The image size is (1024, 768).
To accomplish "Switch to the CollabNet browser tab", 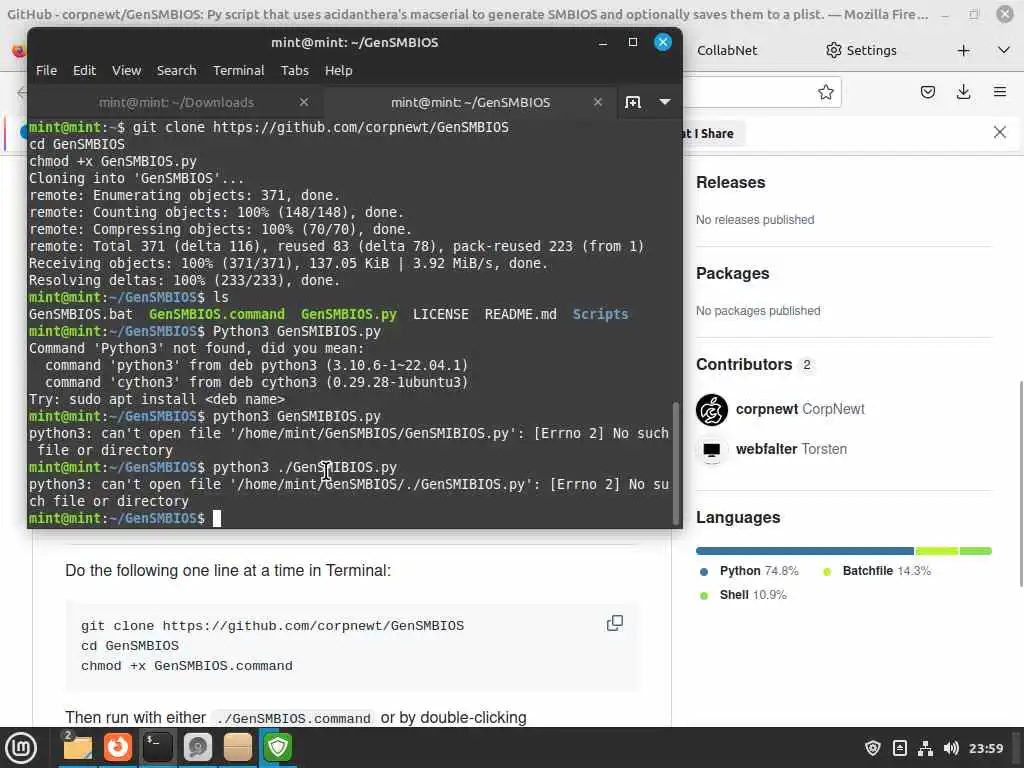I will tap(727, 50).
